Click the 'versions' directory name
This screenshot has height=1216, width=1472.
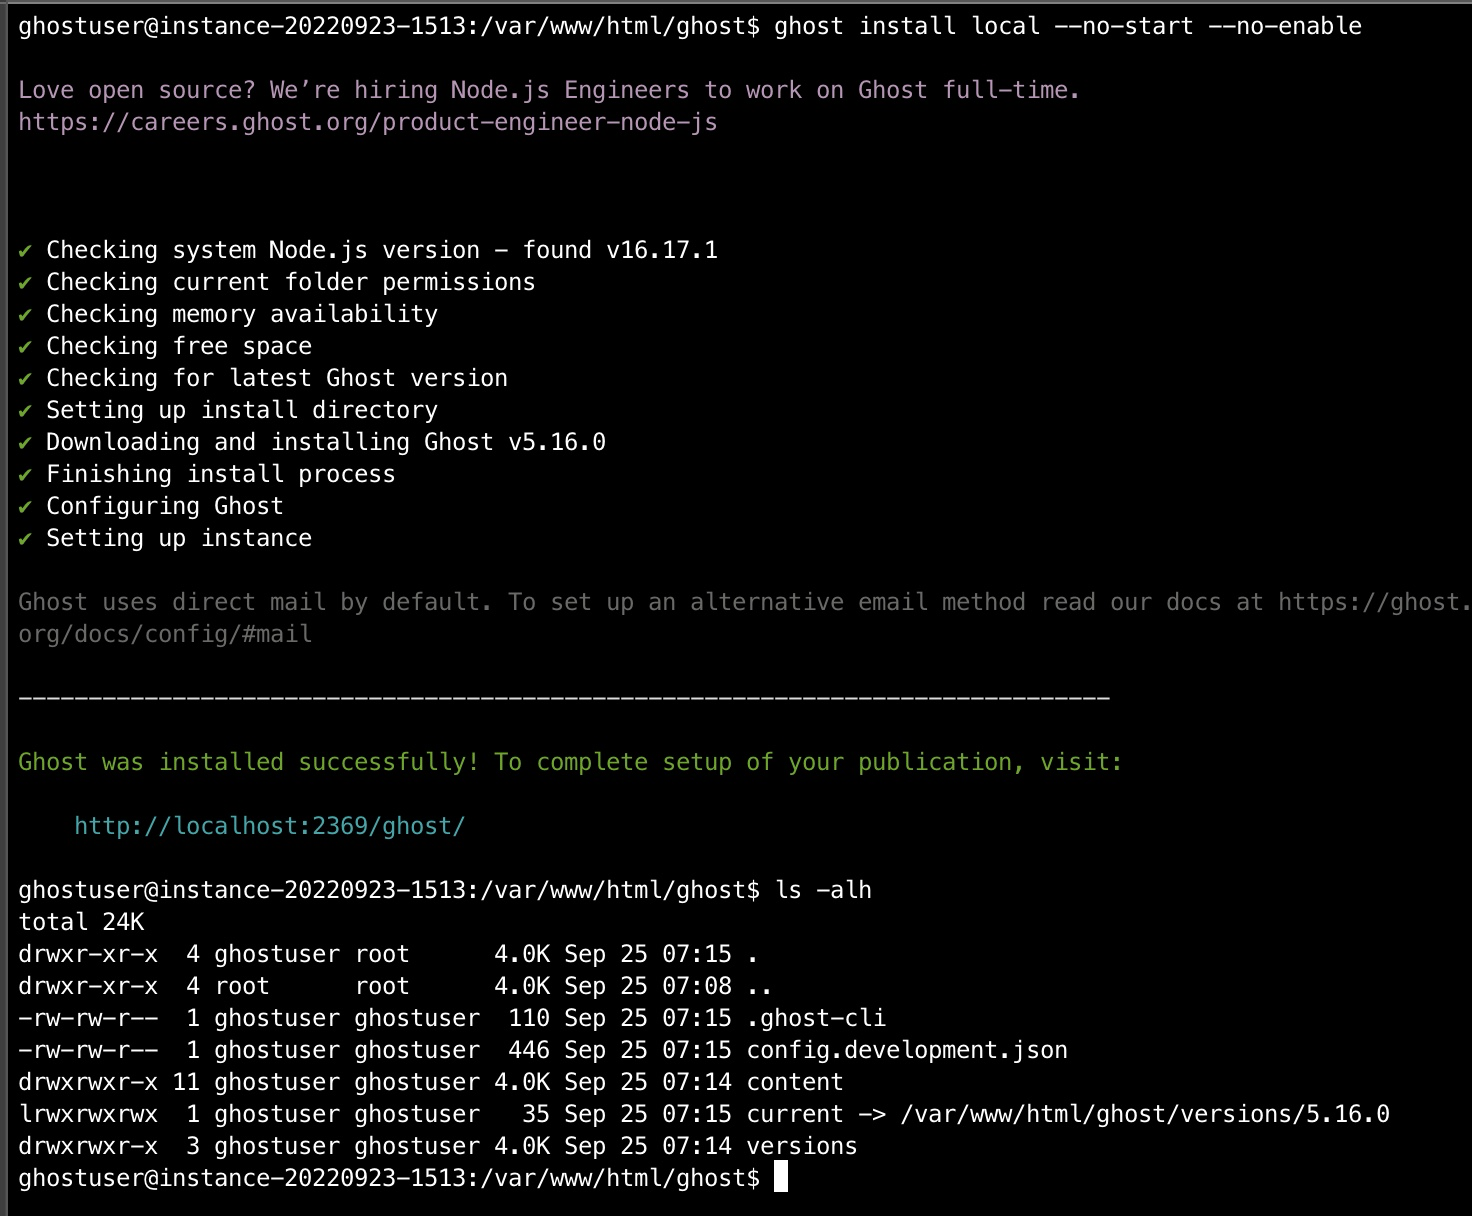click(x=802, y=1146)
